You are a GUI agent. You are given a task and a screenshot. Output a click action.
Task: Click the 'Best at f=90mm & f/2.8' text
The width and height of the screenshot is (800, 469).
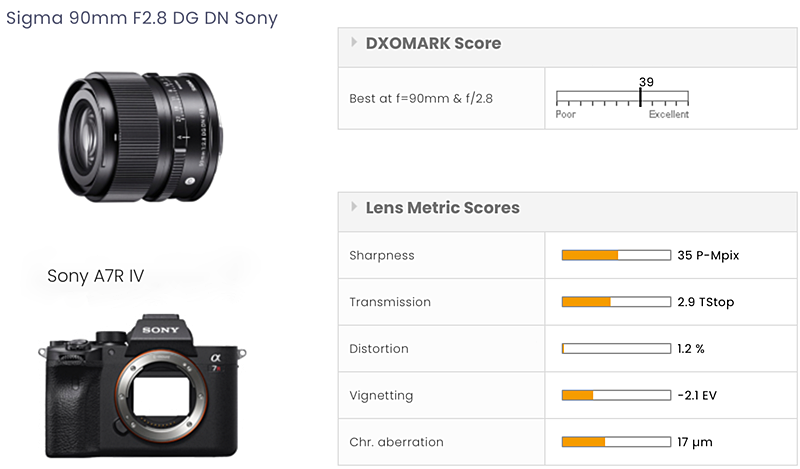(421, 98)
